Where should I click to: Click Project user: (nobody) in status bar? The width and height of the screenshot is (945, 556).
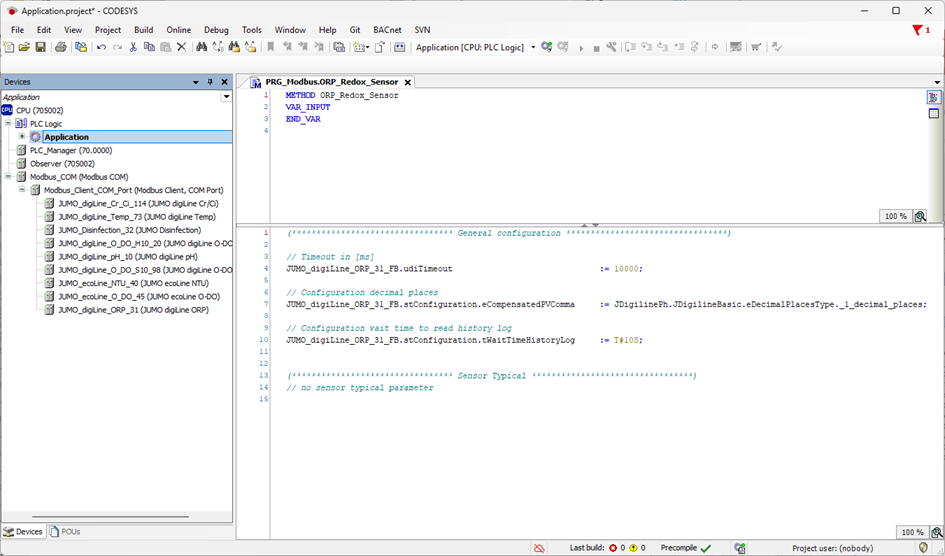[832, 548]
